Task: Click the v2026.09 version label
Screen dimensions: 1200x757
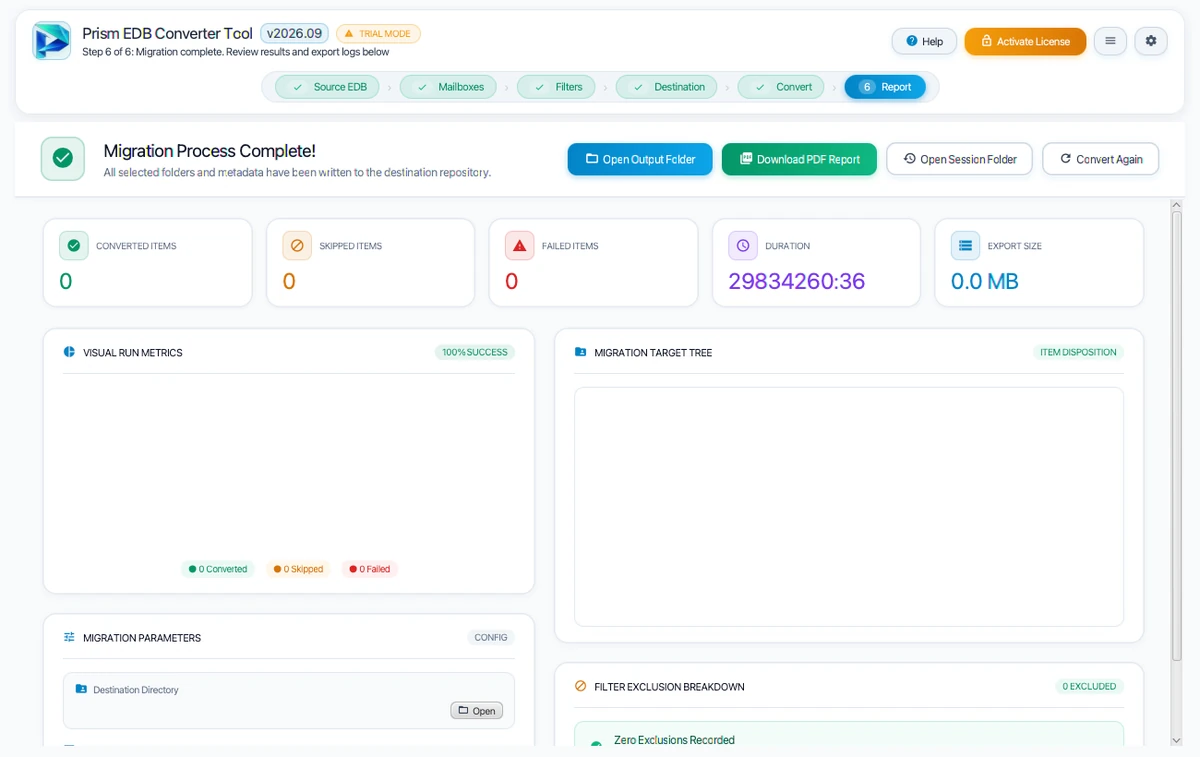Action: pyautogui.click(x=294, y=33)
